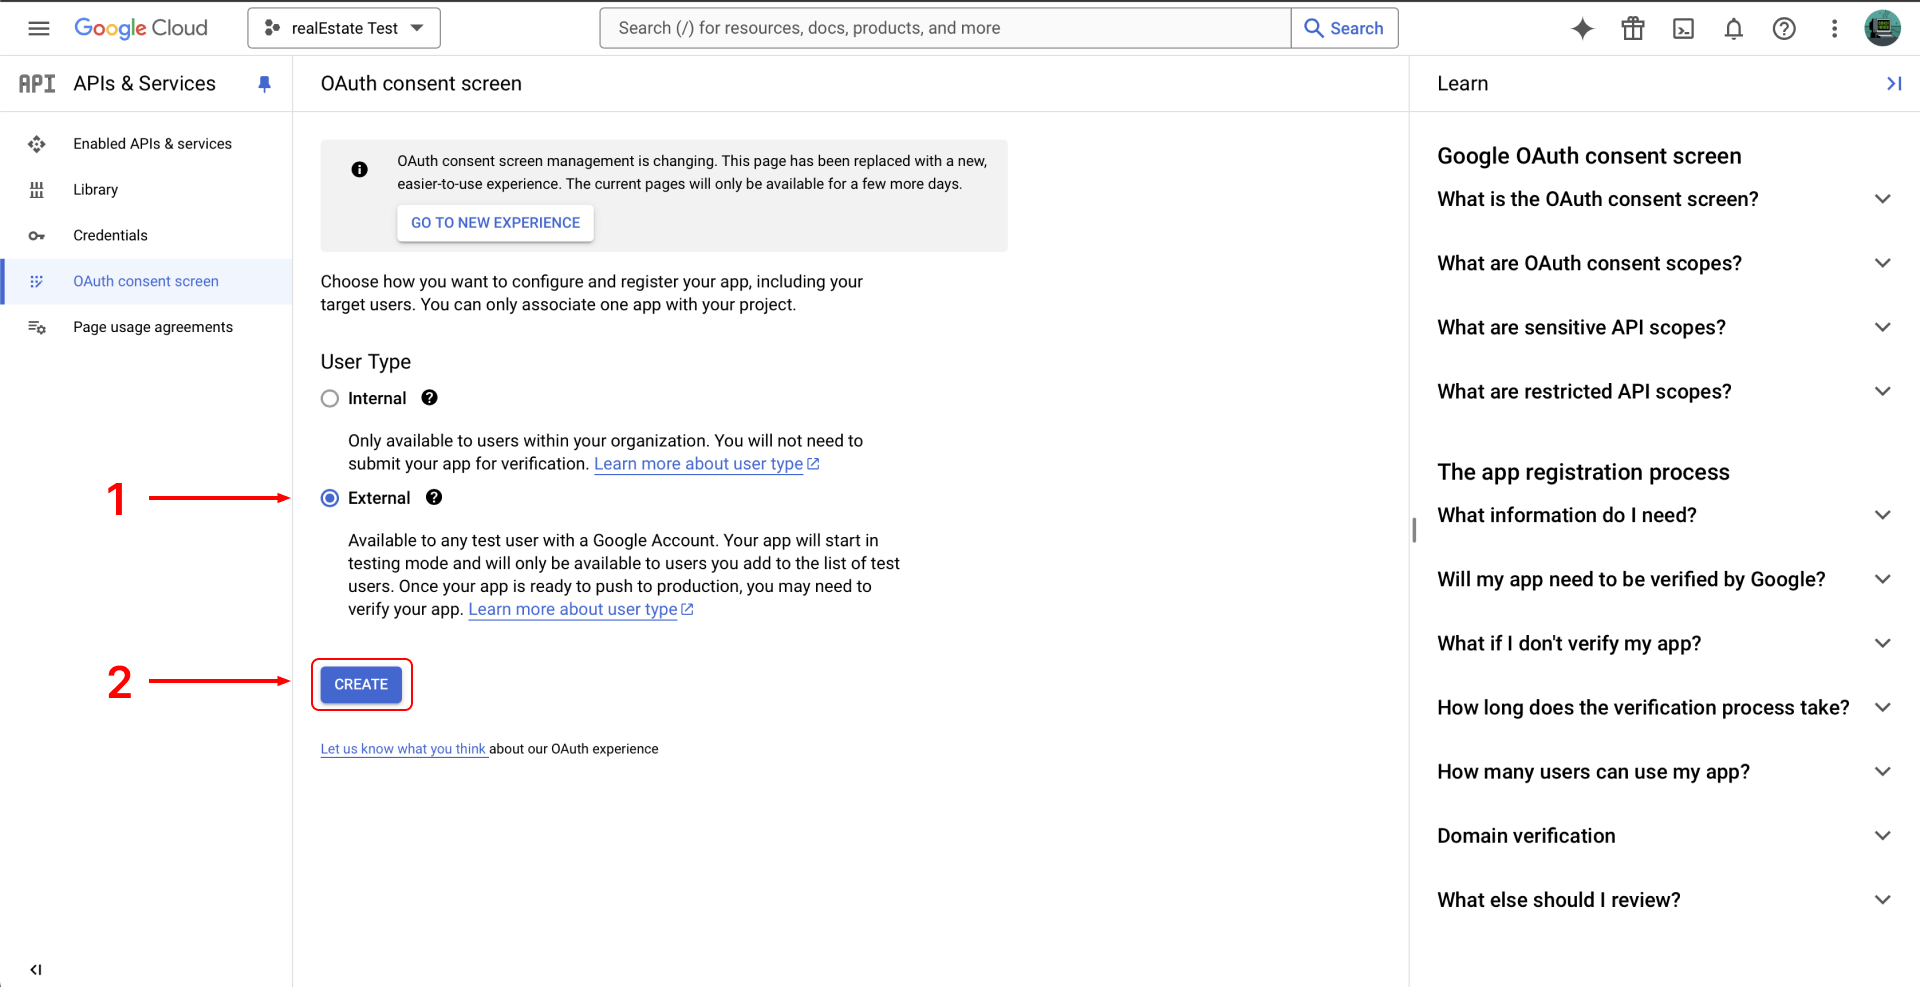Open Gemini AI assistant sparkle icon

coord(1582,28)
